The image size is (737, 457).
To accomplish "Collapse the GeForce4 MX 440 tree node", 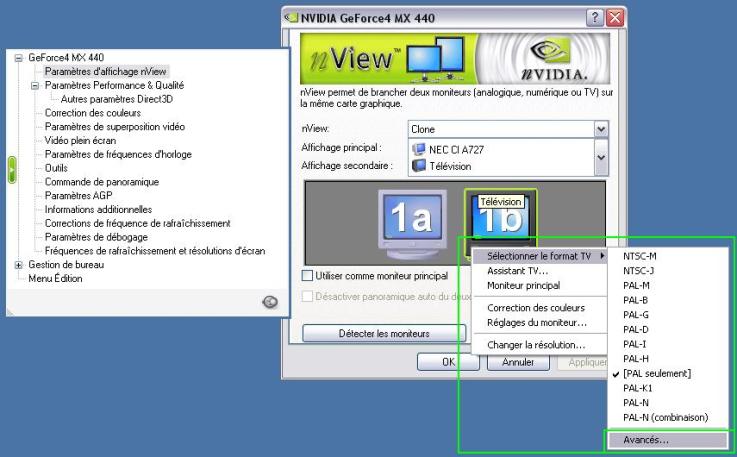I will pos(19,58).
